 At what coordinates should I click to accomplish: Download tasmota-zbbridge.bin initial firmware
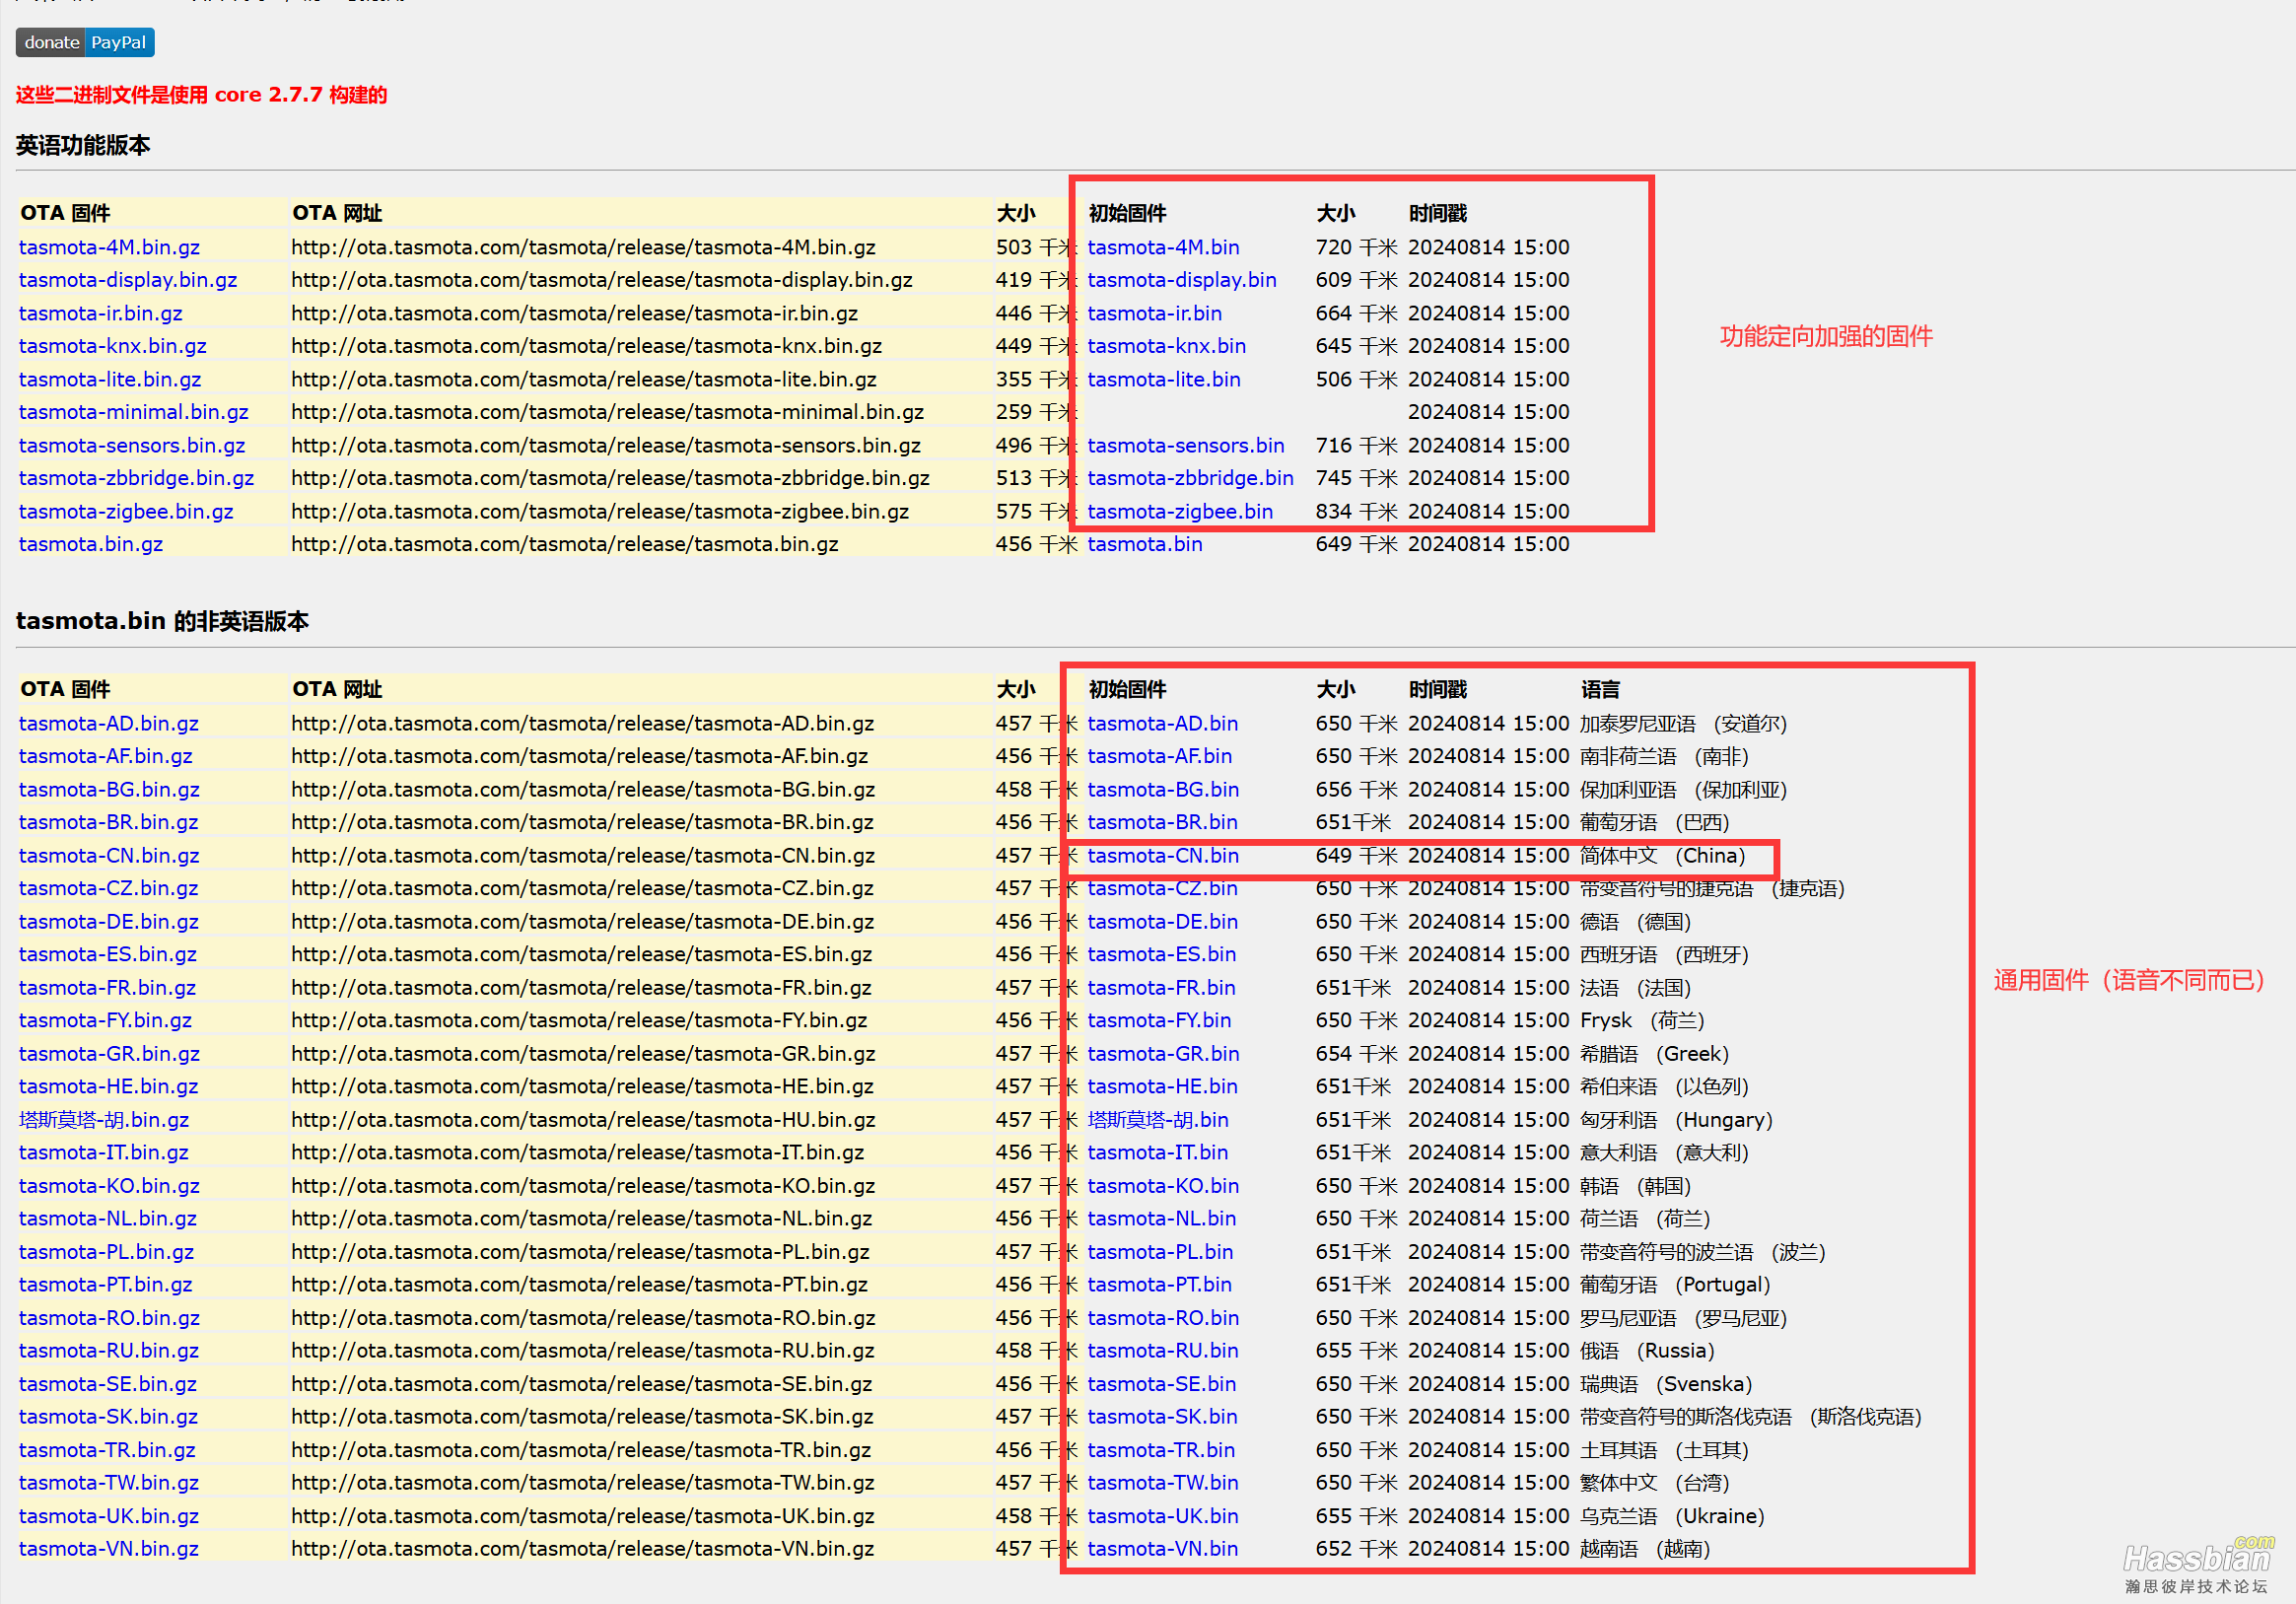coord(1191,478)
